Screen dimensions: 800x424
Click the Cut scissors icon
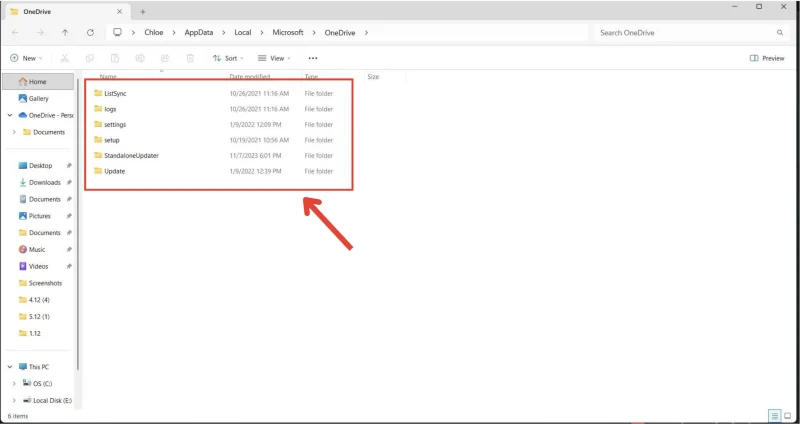64,58
